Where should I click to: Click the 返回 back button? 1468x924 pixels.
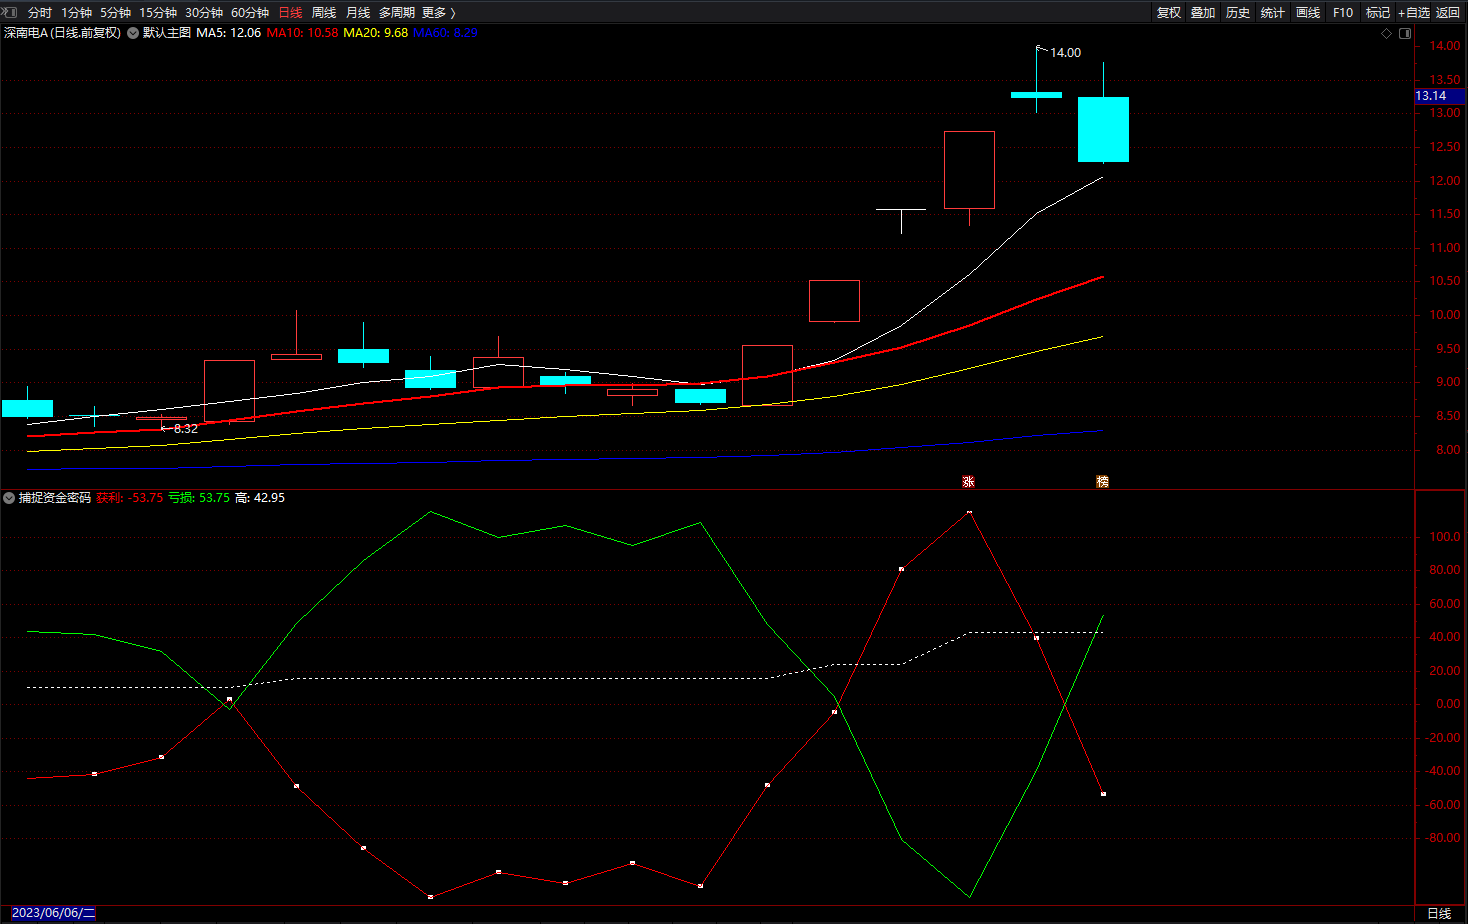1448,12
